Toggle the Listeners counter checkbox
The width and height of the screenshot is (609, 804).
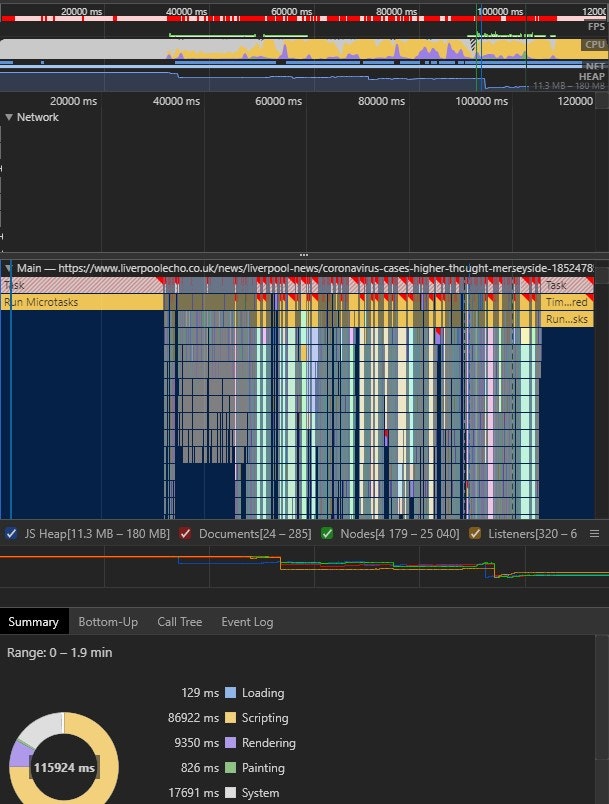coord(475,534)
